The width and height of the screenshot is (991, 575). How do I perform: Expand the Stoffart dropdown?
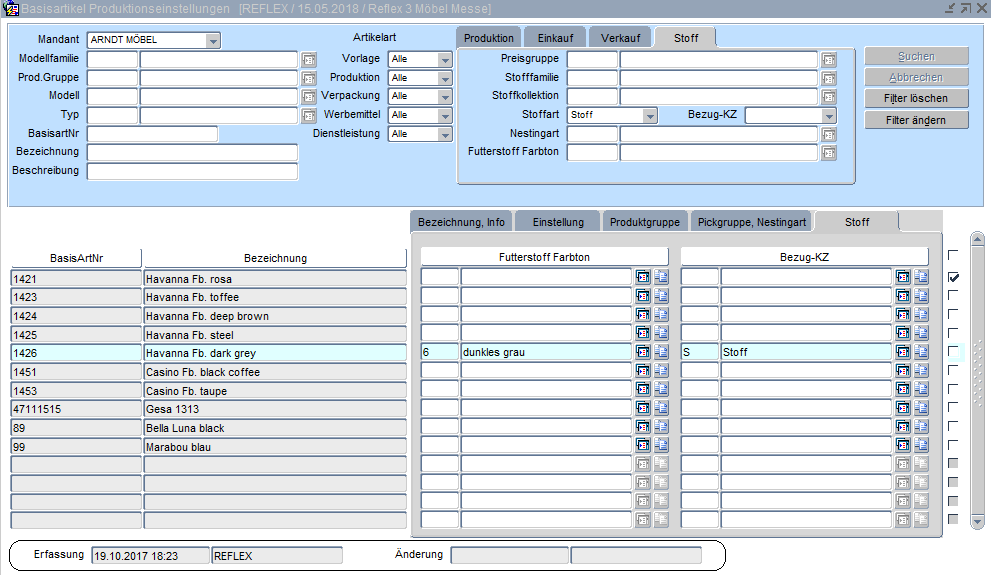click(650, 116)
